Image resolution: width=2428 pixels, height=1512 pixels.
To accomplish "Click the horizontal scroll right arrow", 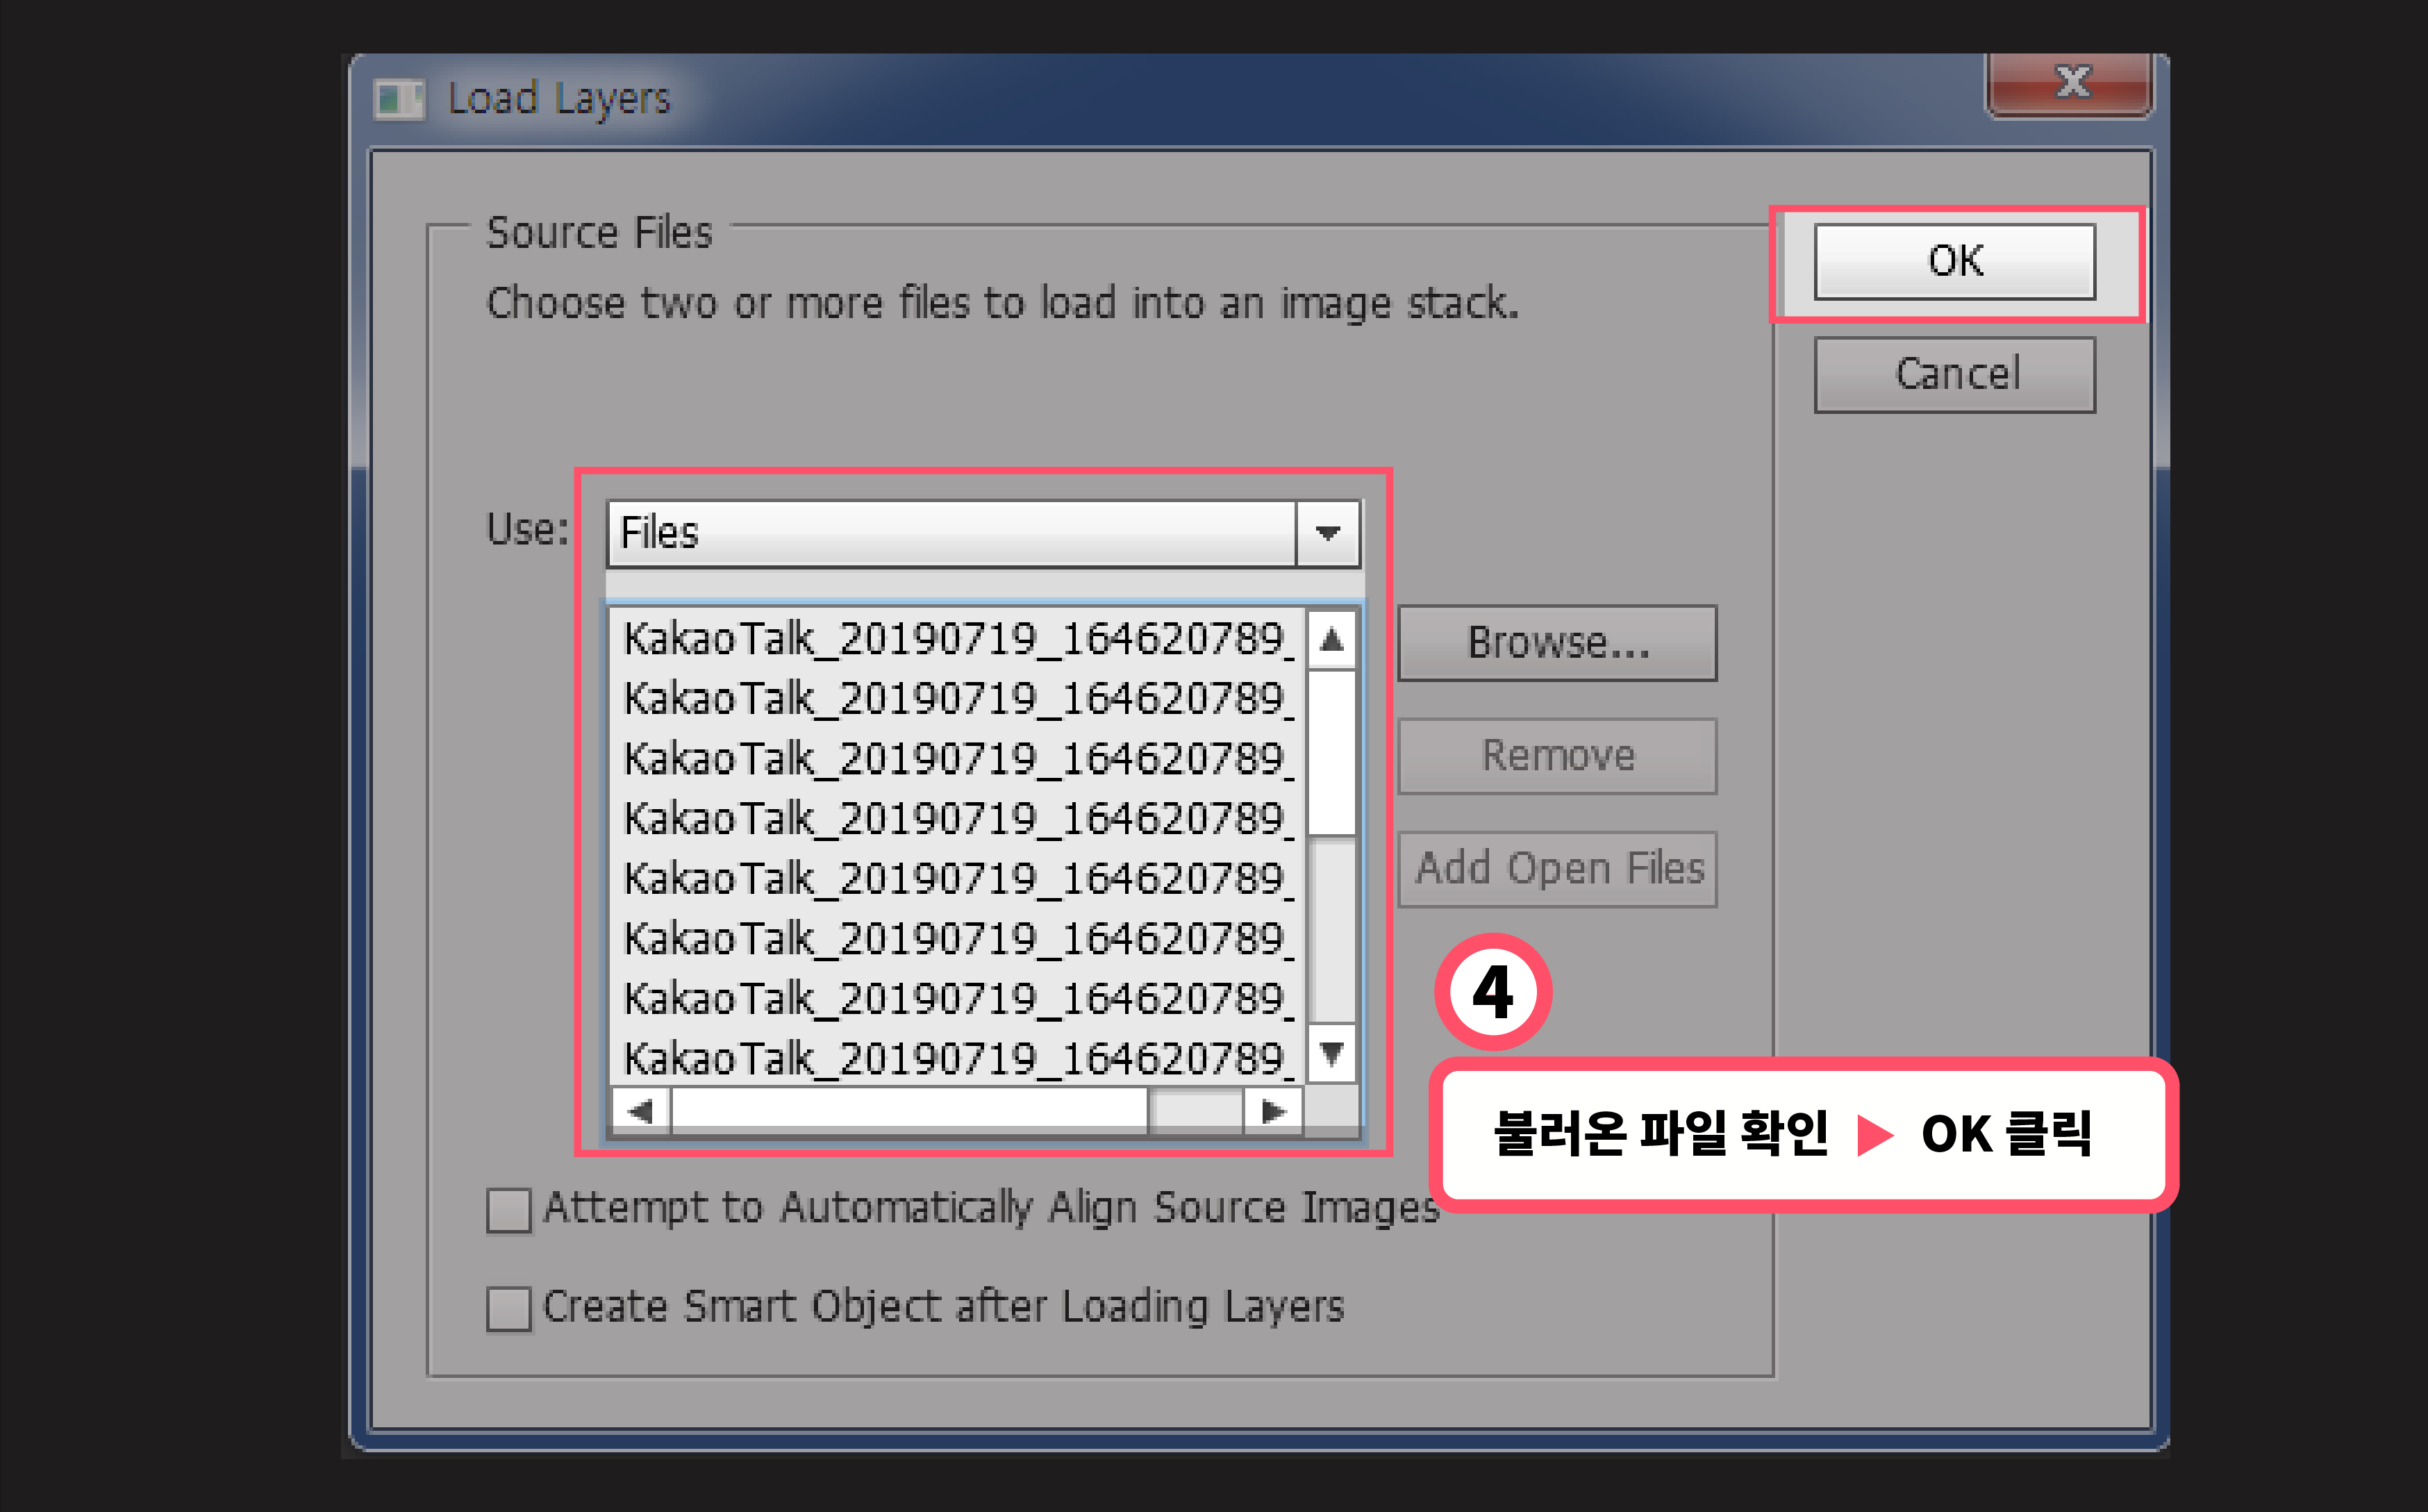I will [1272, 1111].
